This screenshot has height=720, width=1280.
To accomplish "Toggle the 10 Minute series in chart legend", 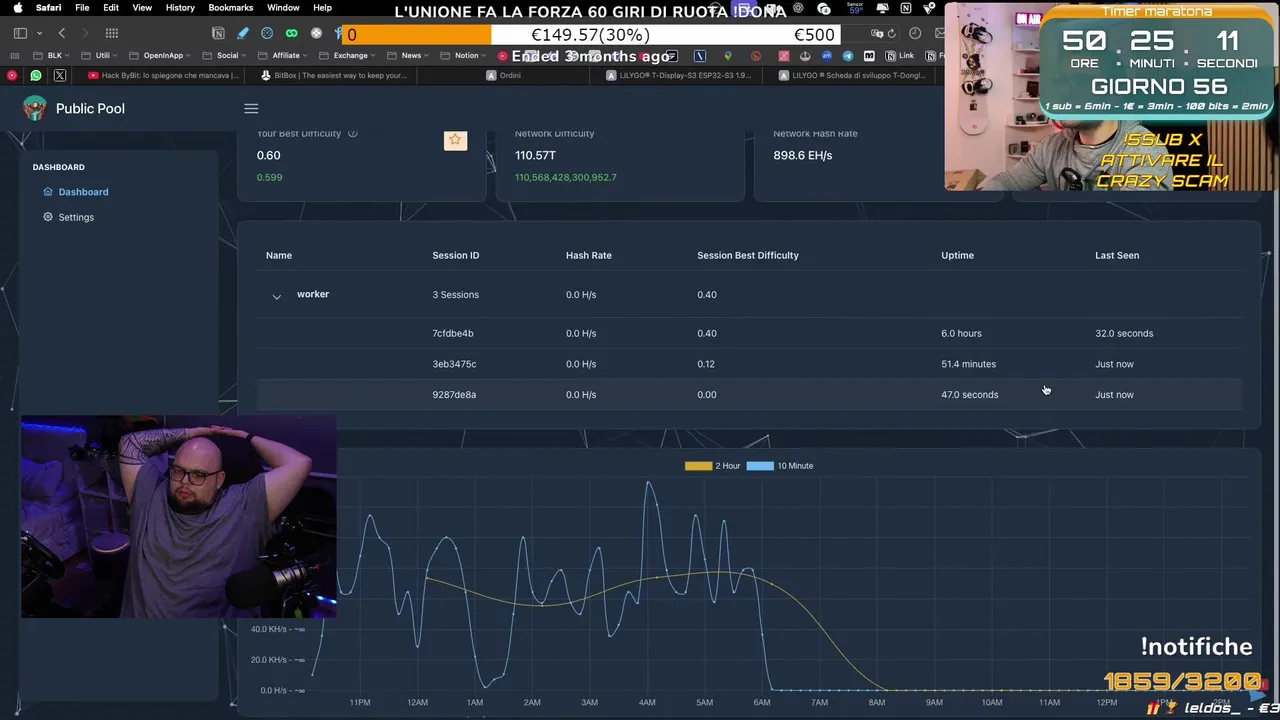I will click(780, 466).
